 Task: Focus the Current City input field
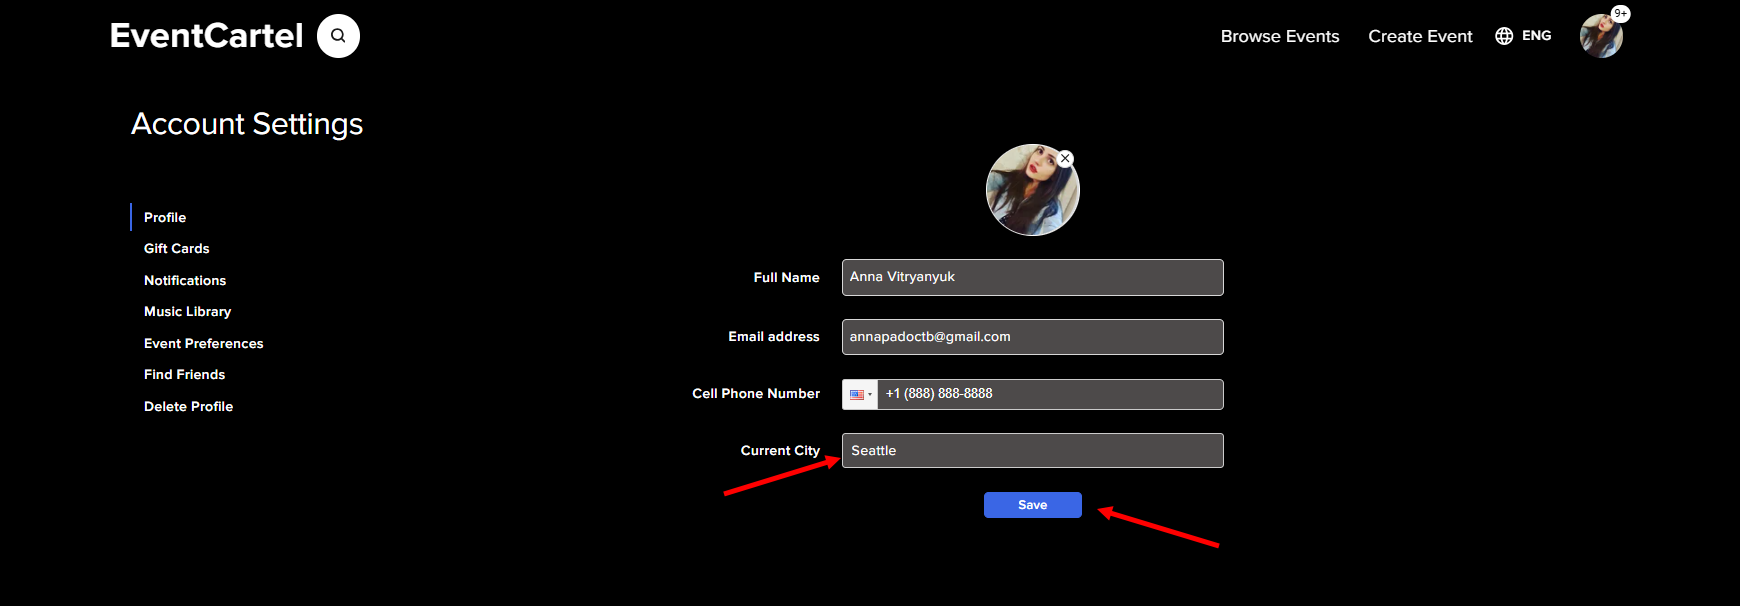(1032, 451)
